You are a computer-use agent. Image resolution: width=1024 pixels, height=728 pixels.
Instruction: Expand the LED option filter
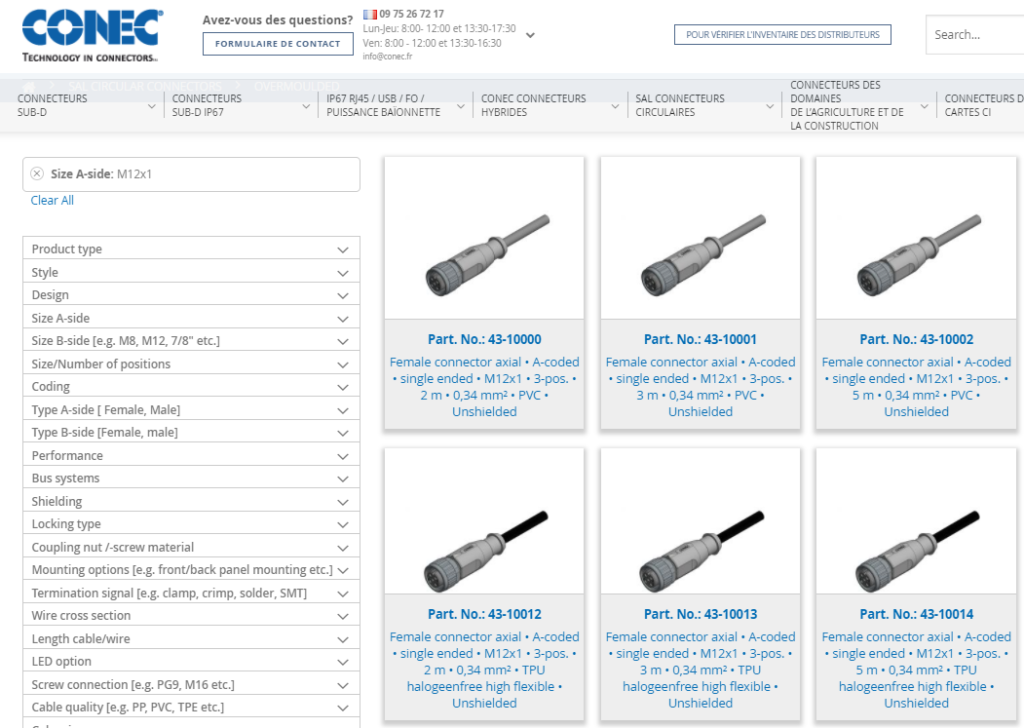tap(190, 661)
